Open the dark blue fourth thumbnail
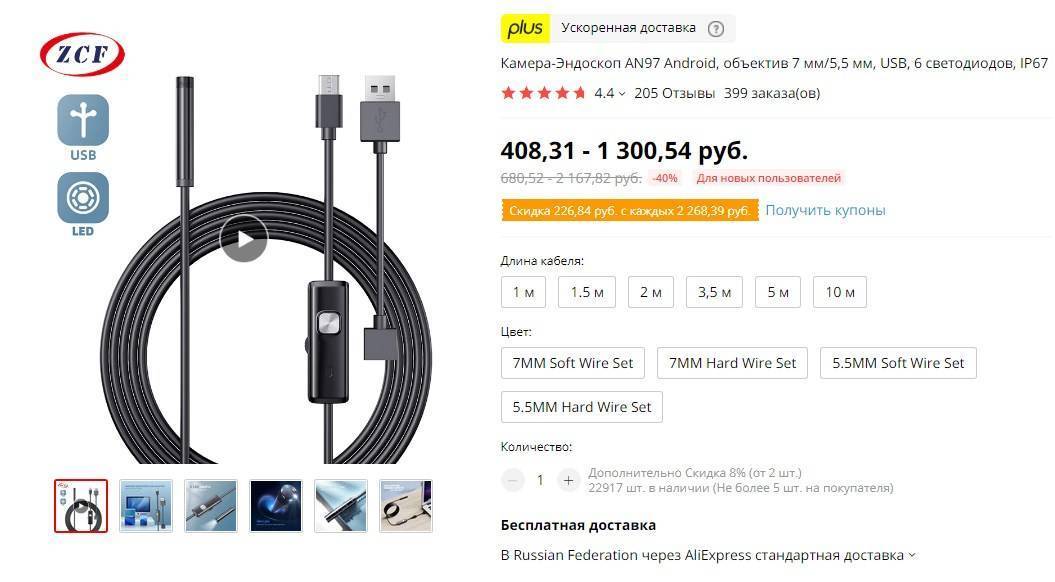This screenshot has height=582, width=1055. 276,506
